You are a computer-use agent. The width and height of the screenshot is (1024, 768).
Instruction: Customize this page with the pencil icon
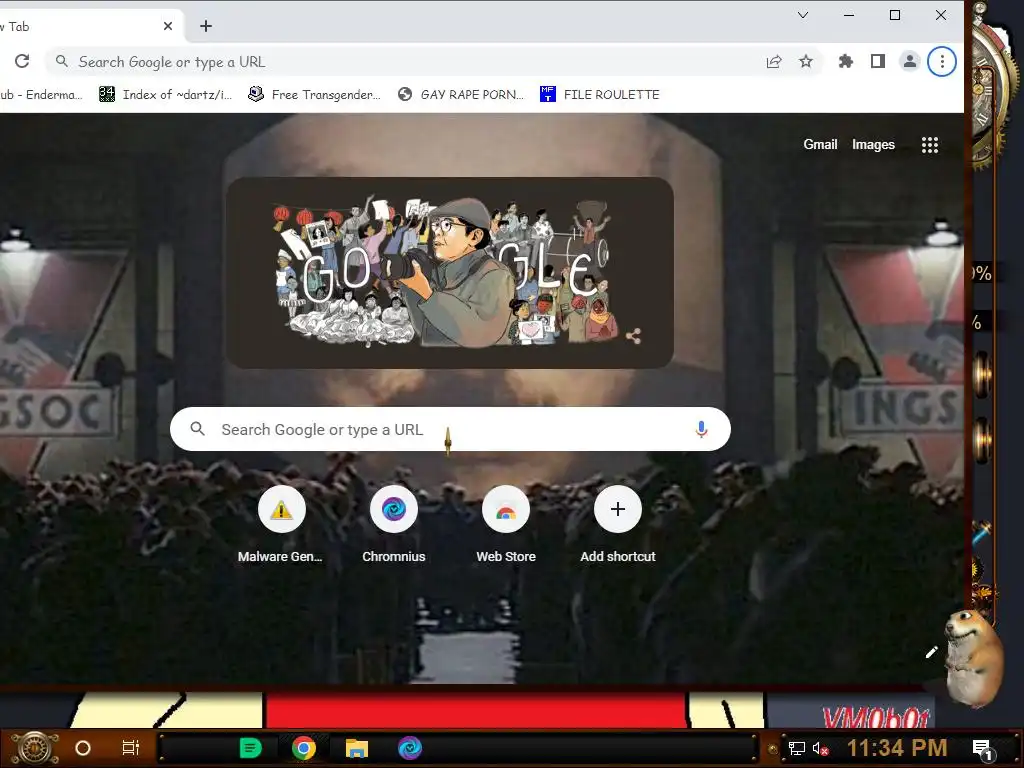tap(931, 652)
